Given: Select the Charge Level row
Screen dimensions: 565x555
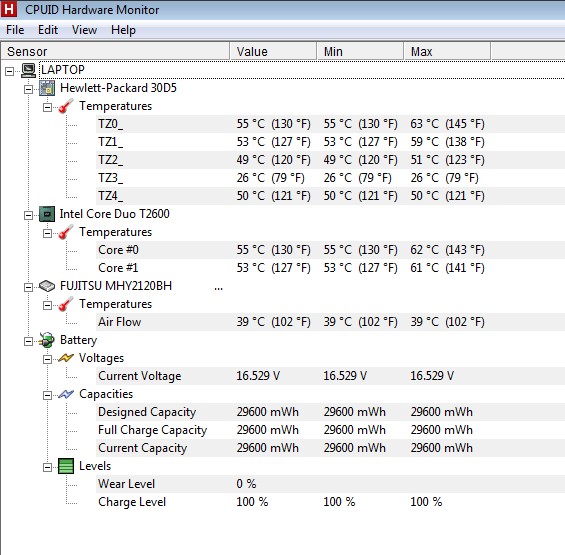Looking at the screenshot, I should click(x=330, y=502).
